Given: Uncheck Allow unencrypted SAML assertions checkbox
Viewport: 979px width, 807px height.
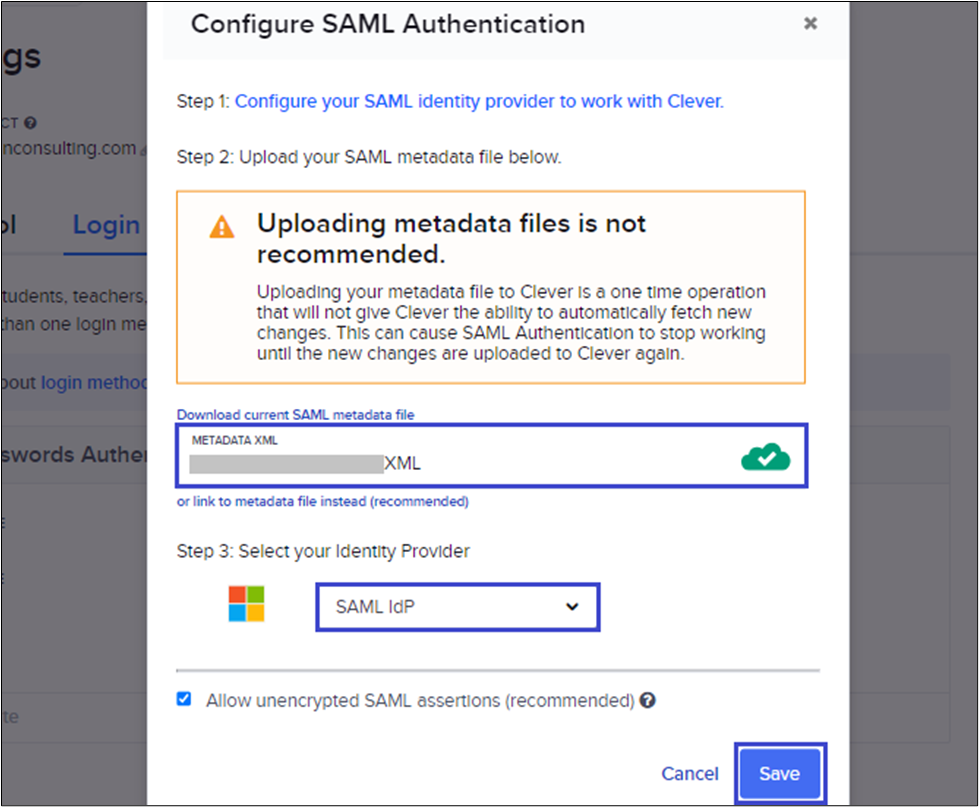Looking at the screenshot, I should (x=184, y=698).
